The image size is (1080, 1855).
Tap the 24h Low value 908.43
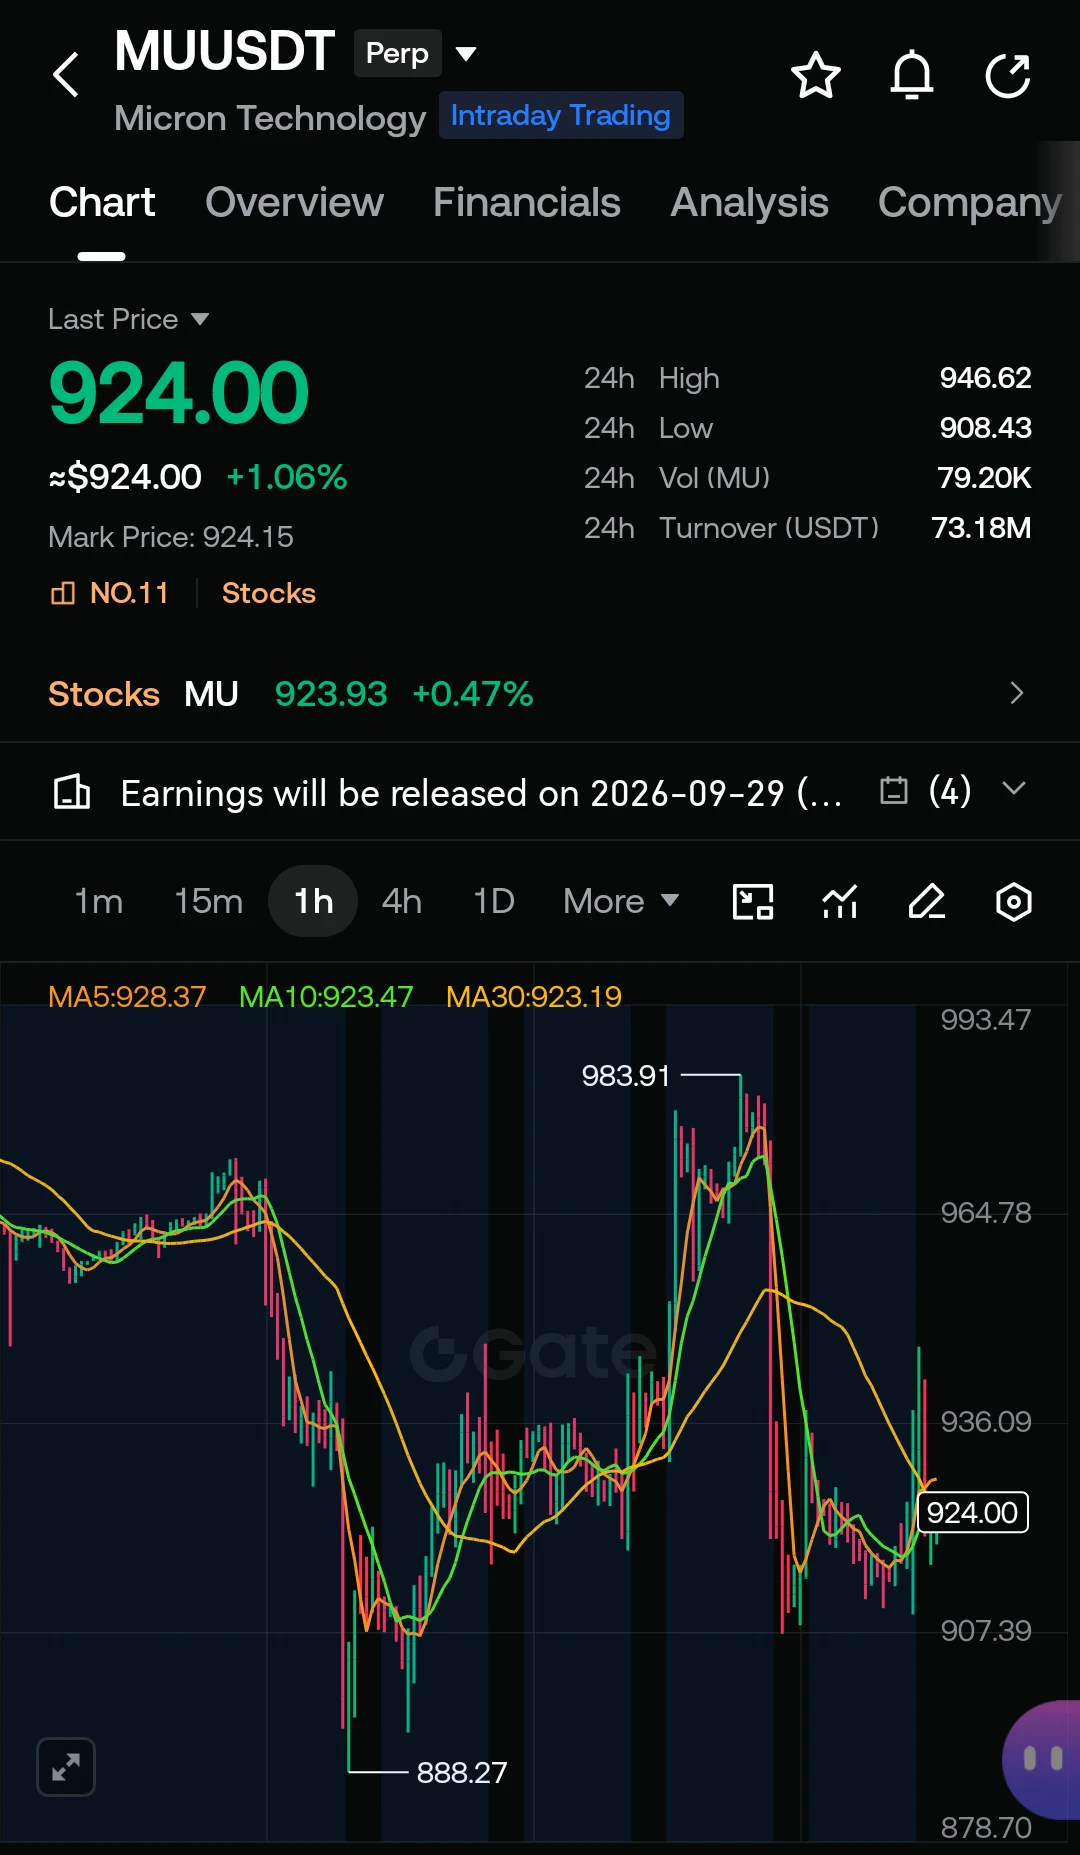tap(985, 428)
